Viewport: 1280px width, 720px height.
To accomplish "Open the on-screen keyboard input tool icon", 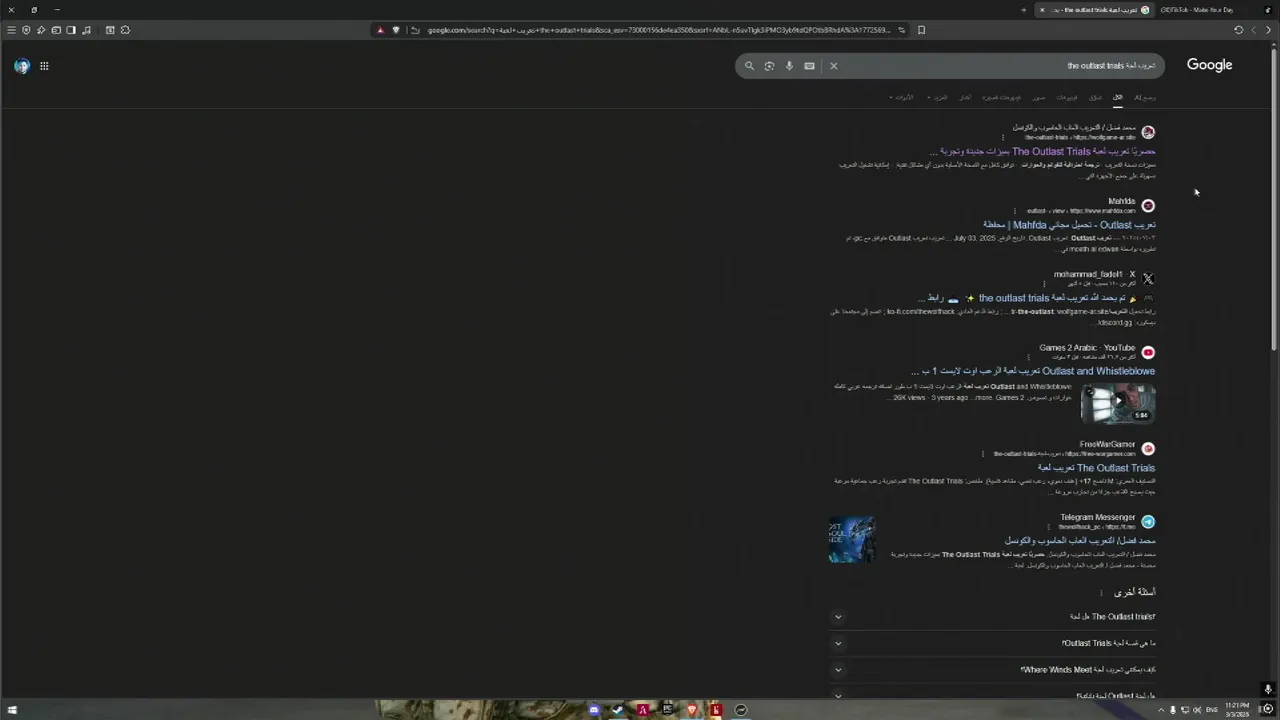I will pos(809,66).
